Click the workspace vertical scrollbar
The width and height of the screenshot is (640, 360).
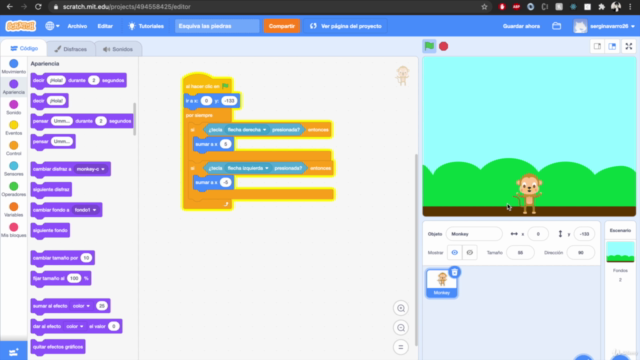pos(416,250)
